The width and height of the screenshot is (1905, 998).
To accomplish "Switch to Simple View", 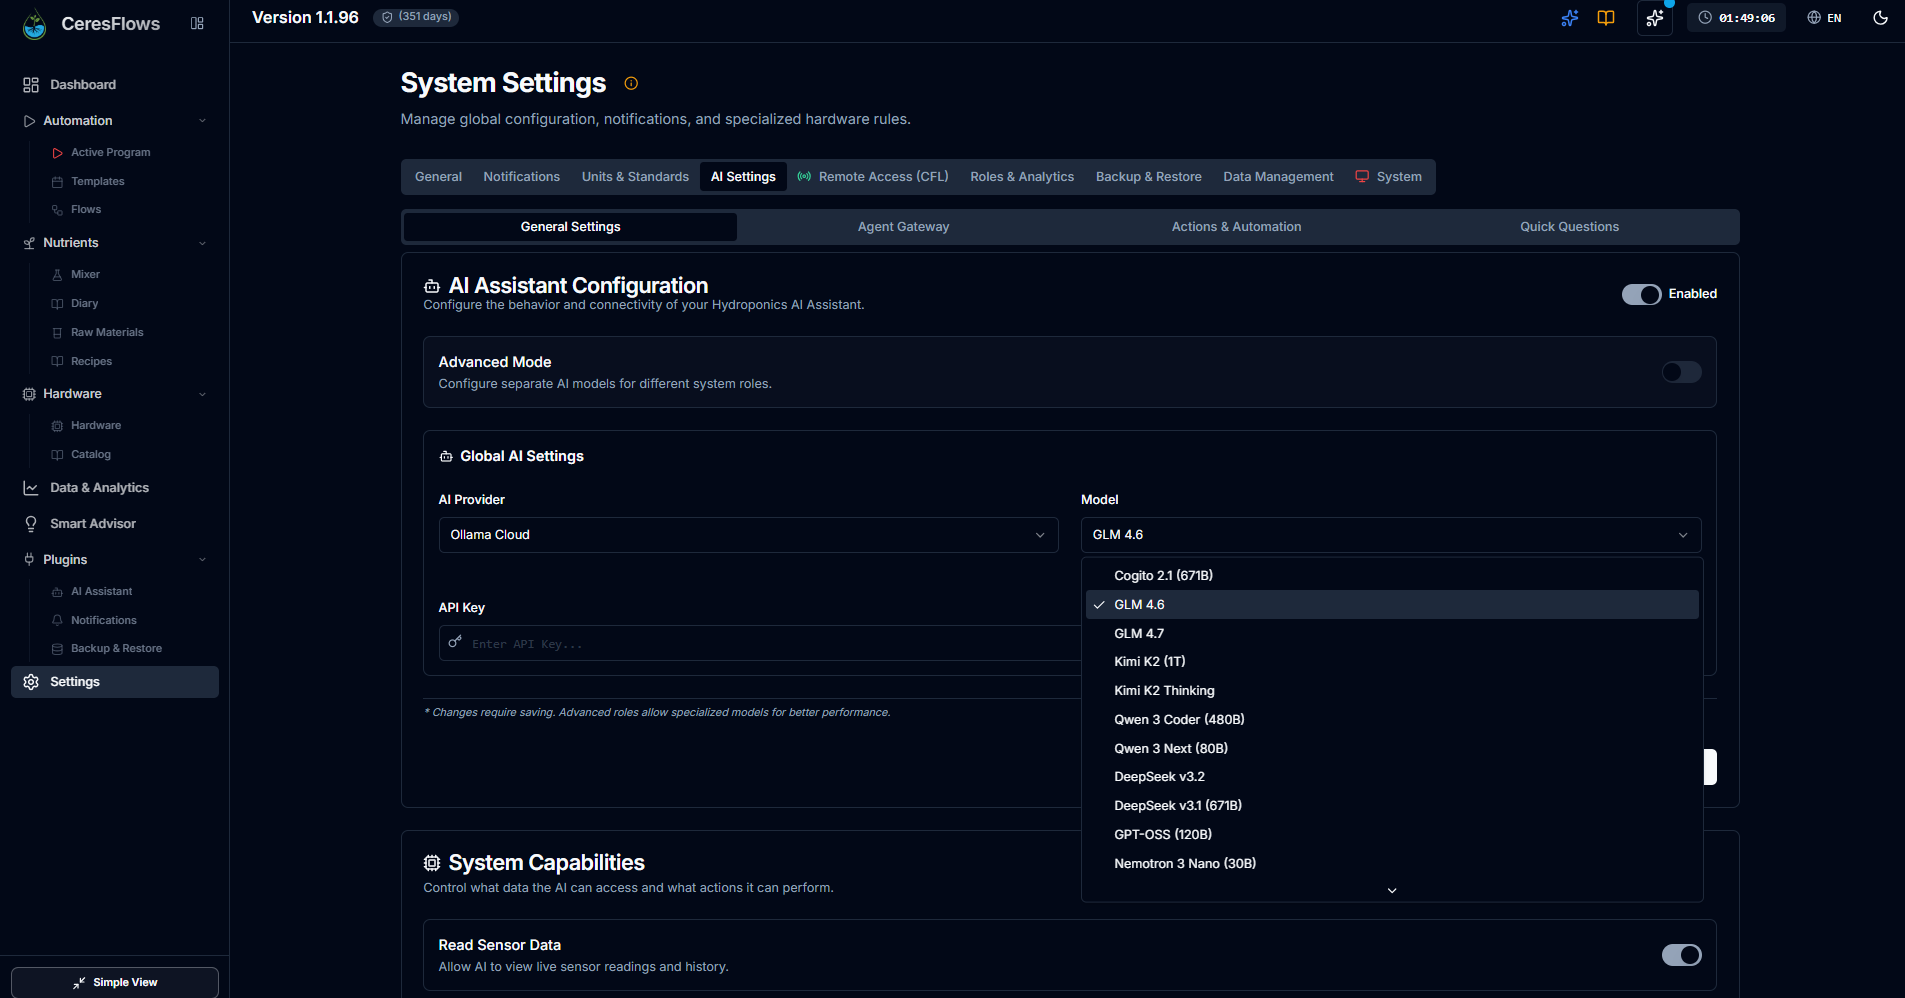I will pyautogui.click(x=115, y=982).
